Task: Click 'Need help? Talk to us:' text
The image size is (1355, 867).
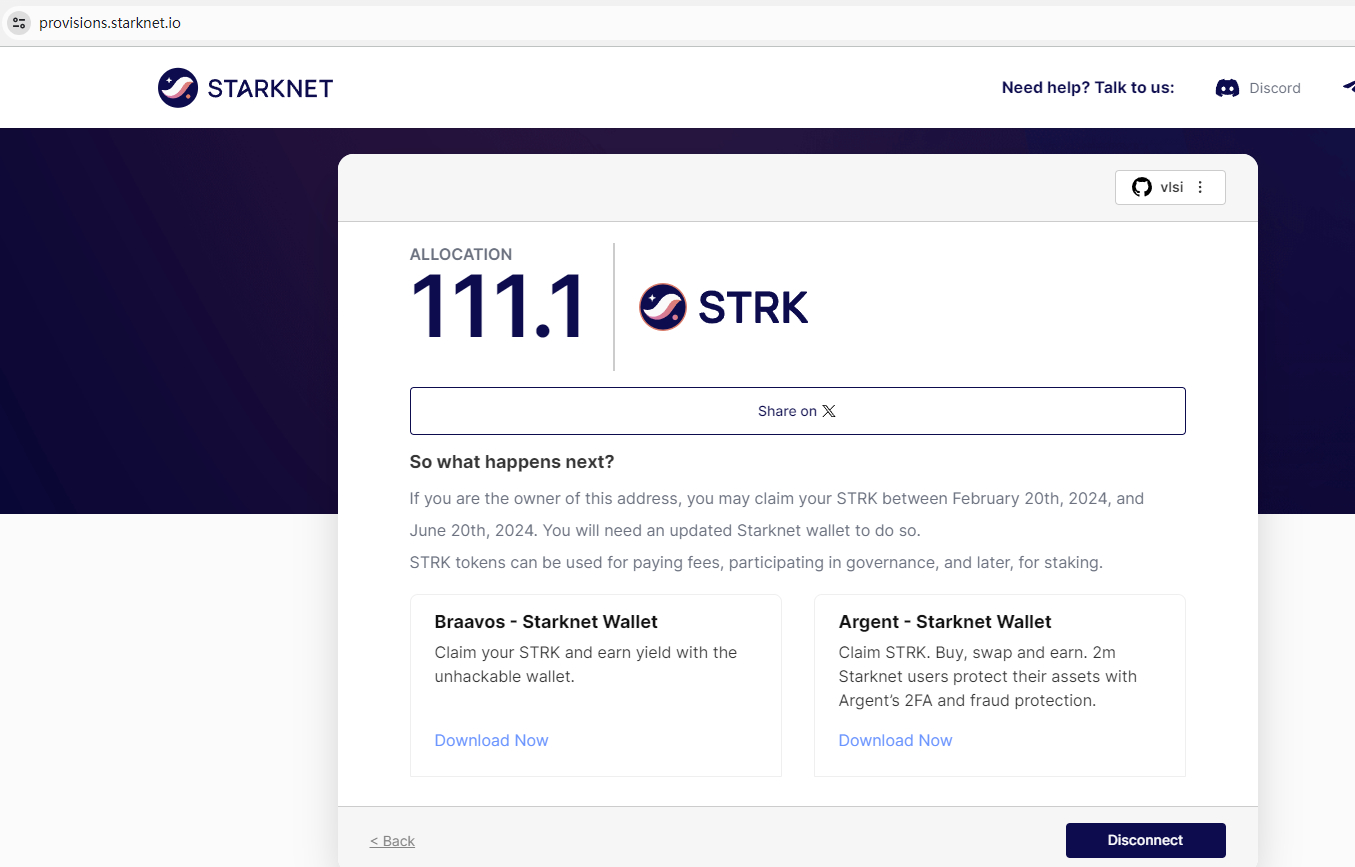Action: [1088, 88]
